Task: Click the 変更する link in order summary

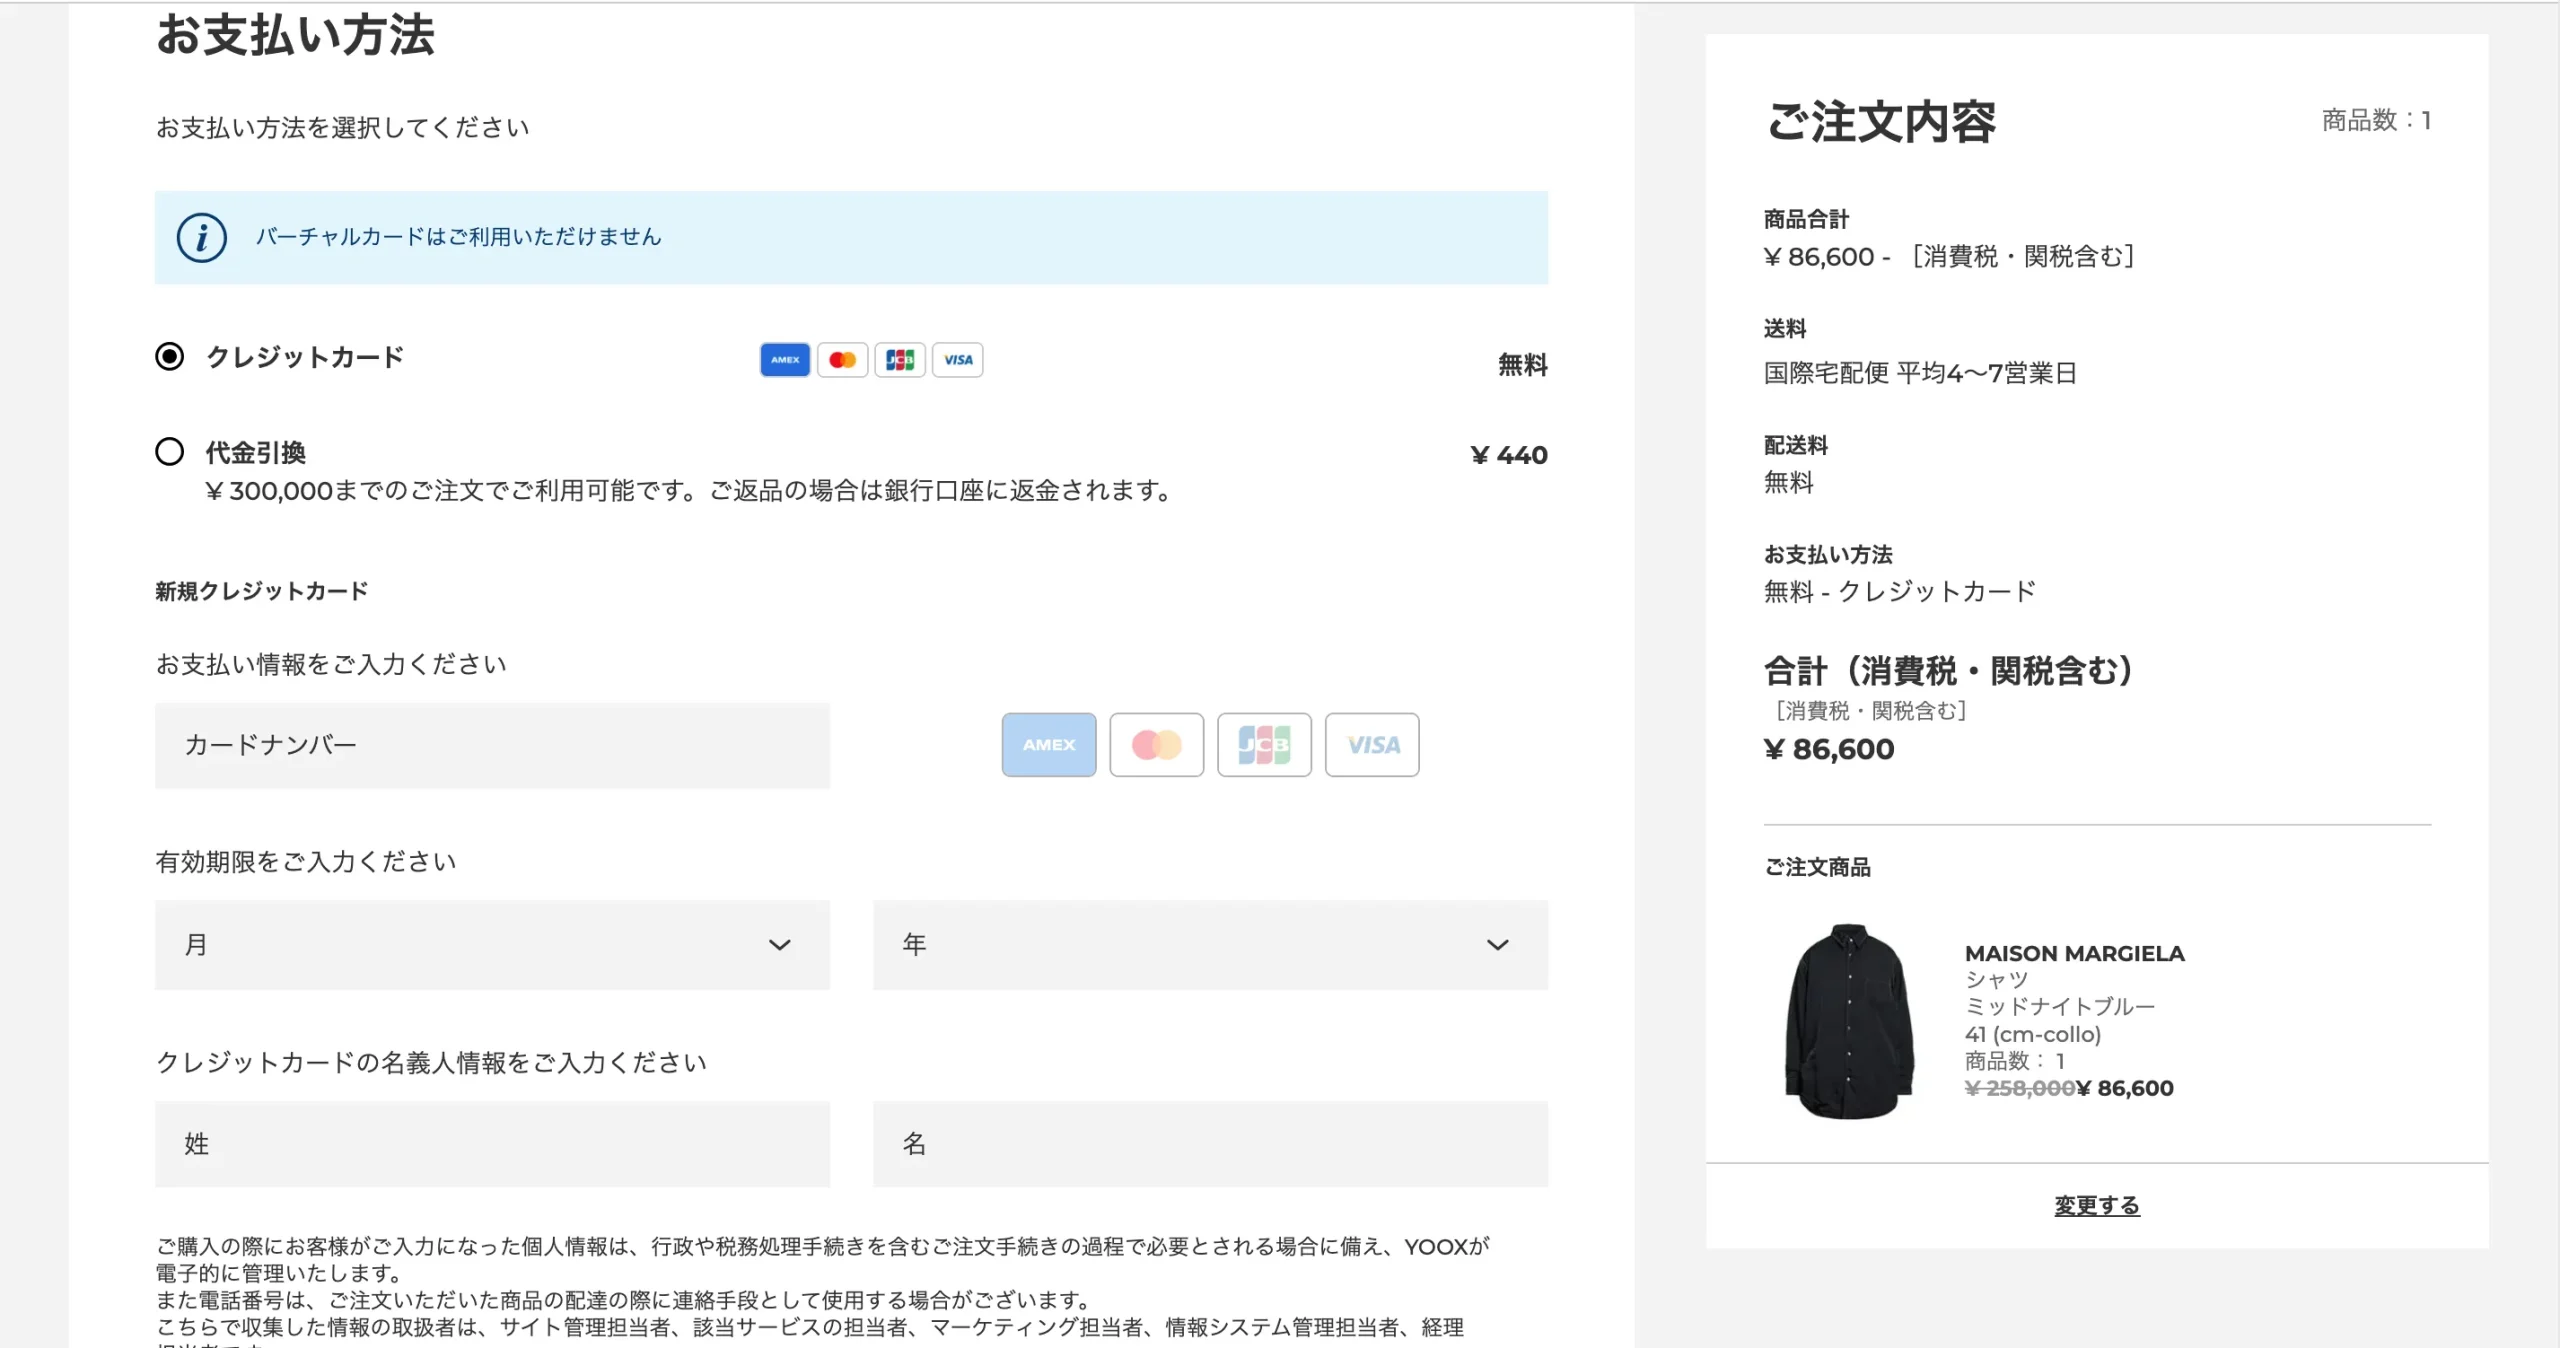Action: click(2097, 1206)
